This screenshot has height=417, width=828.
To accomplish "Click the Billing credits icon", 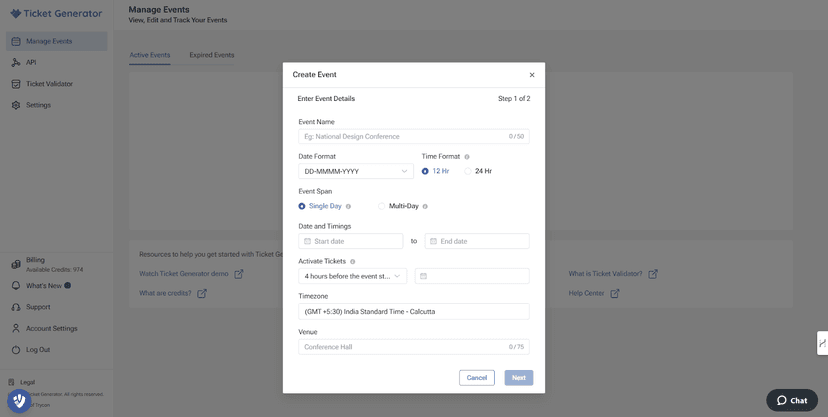I will (x=16, y=264).
